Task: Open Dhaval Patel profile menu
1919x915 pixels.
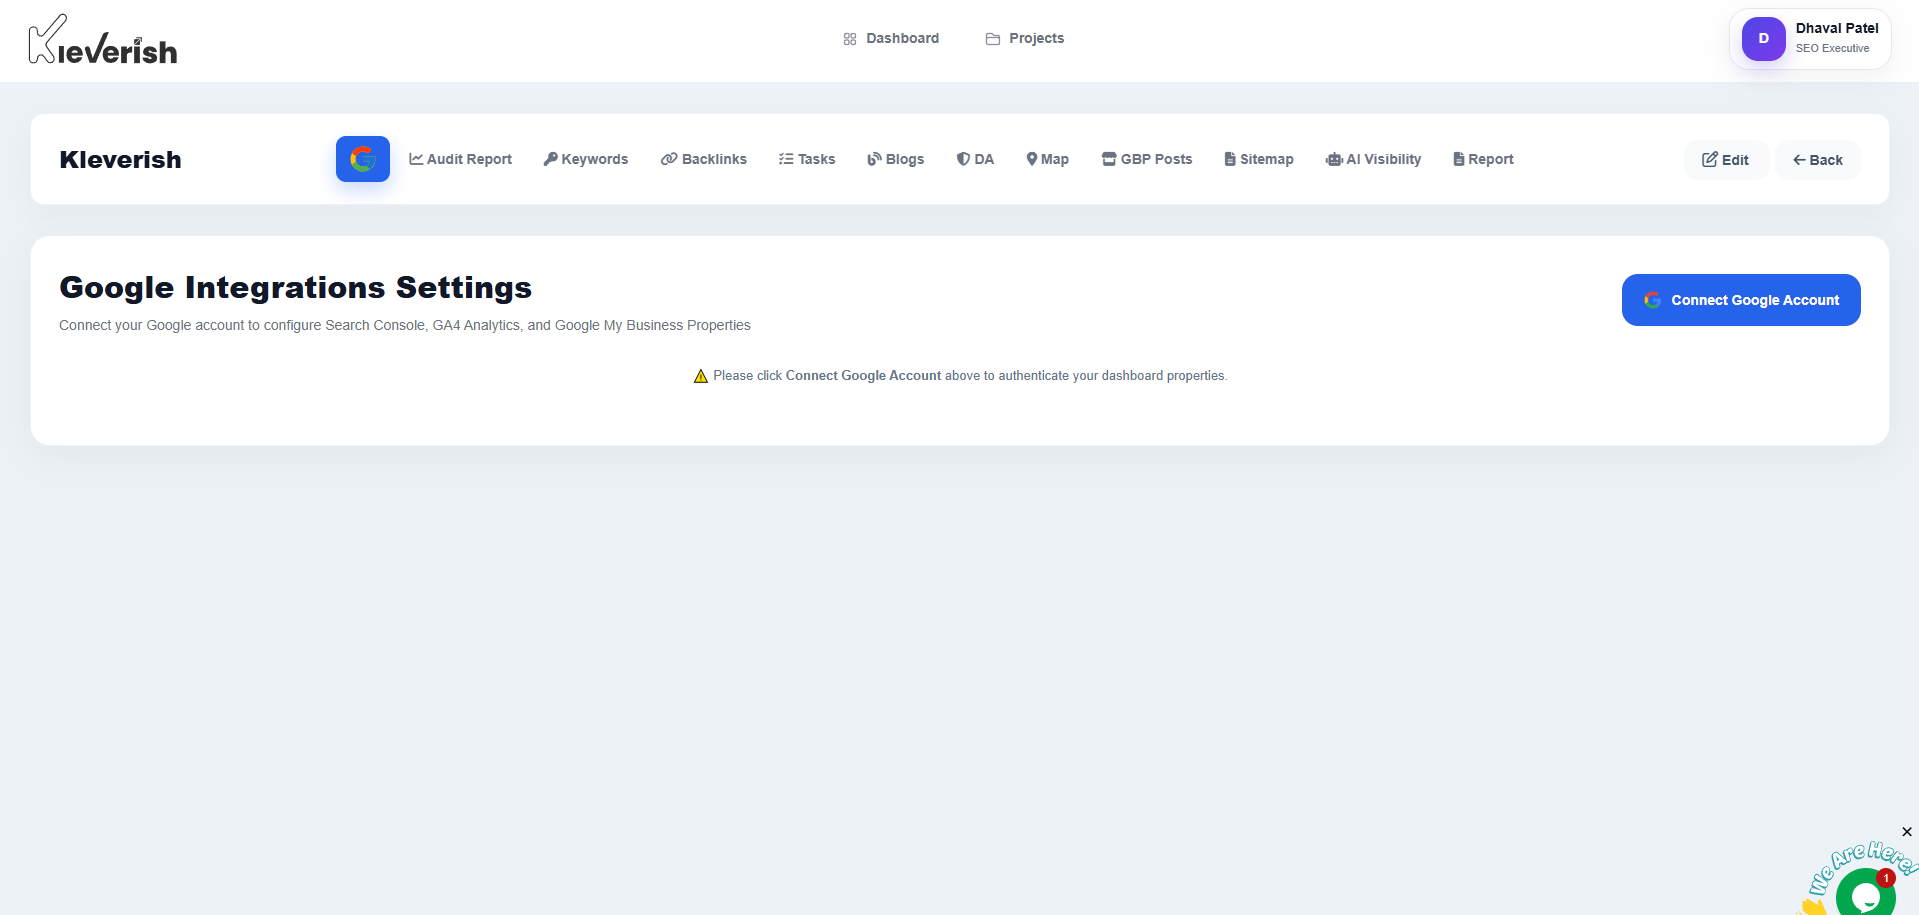Action: 1810,39
